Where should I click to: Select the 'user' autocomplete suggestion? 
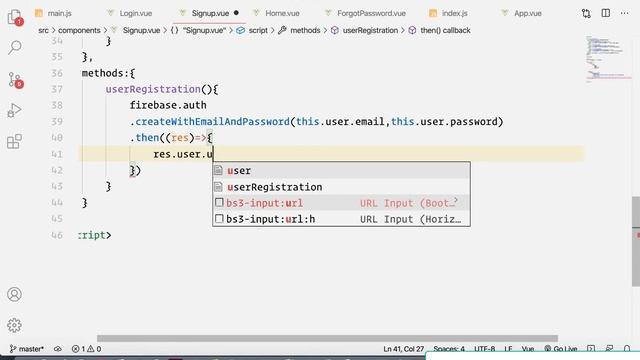341,171
